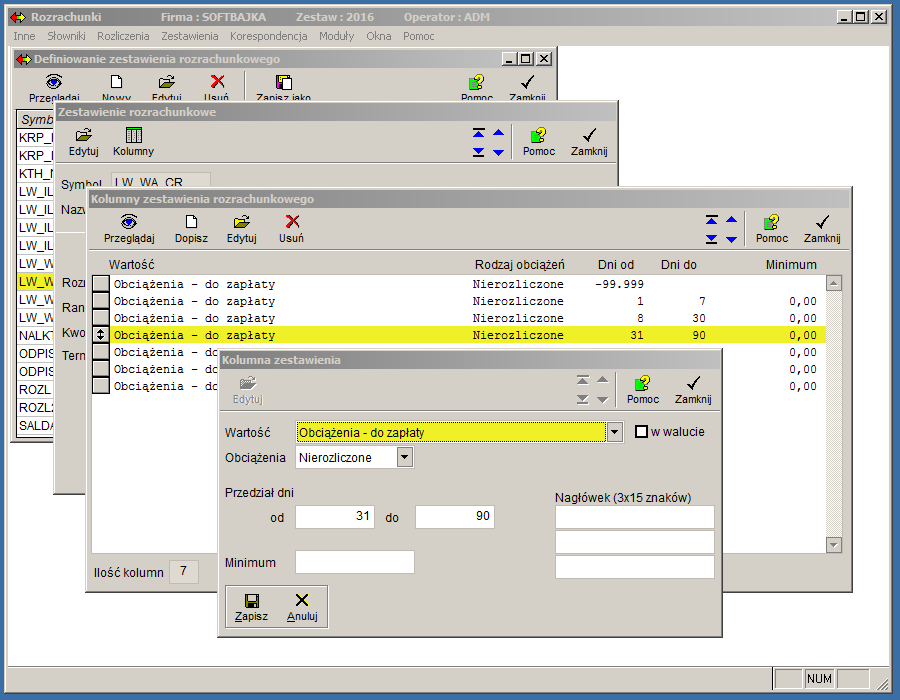The width and height of the screenshot is (900, 700).
Task: Click Usuń red X in Kolumny window
Action: [292, 221]
